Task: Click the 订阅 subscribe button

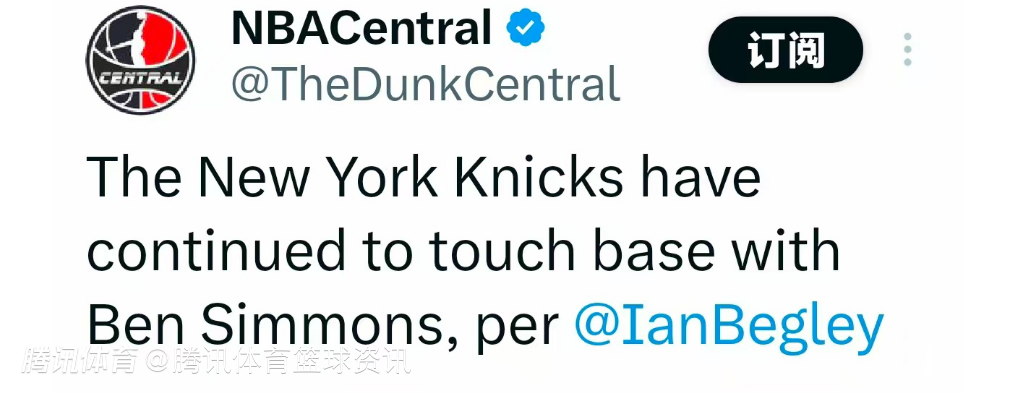Action: click(x=786, y=50)
